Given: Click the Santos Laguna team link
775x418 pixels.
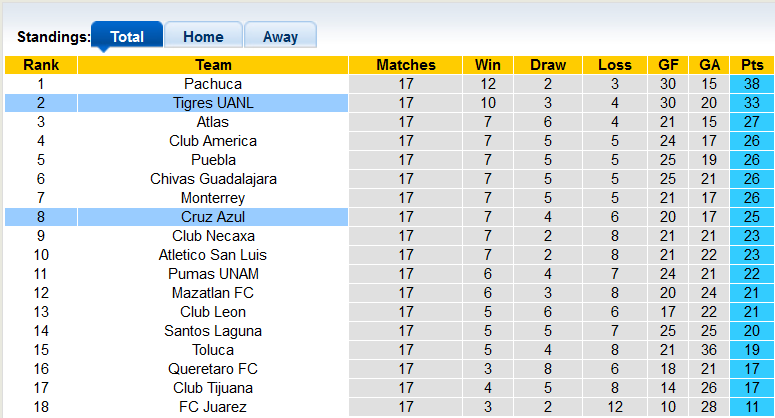Looking at the screenshot, I should [213, 331].
